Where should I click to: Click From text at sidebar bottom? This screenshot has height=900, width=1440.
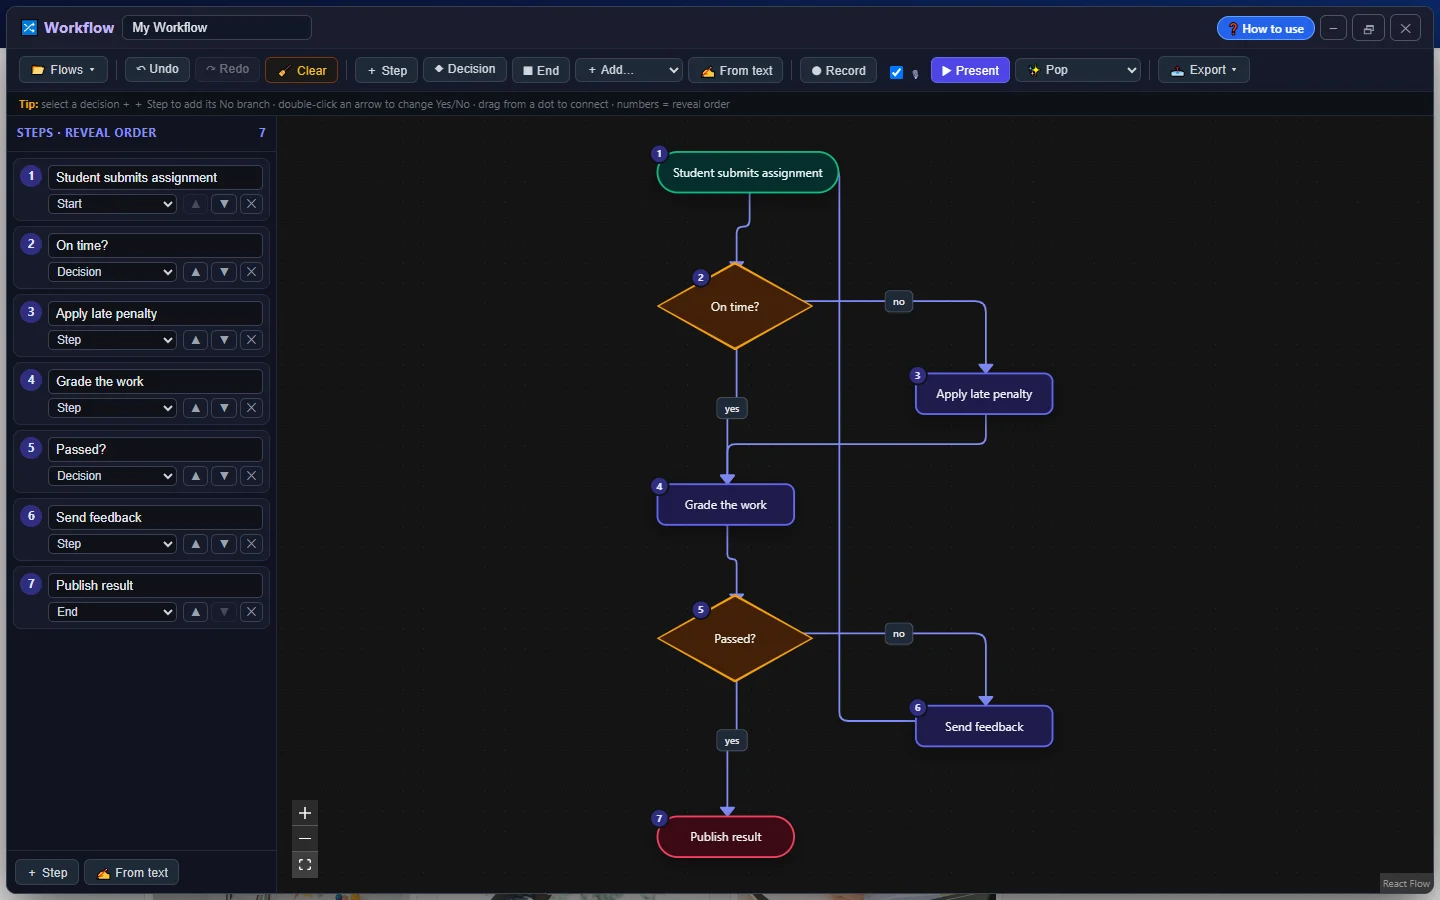tap(132, 873)
